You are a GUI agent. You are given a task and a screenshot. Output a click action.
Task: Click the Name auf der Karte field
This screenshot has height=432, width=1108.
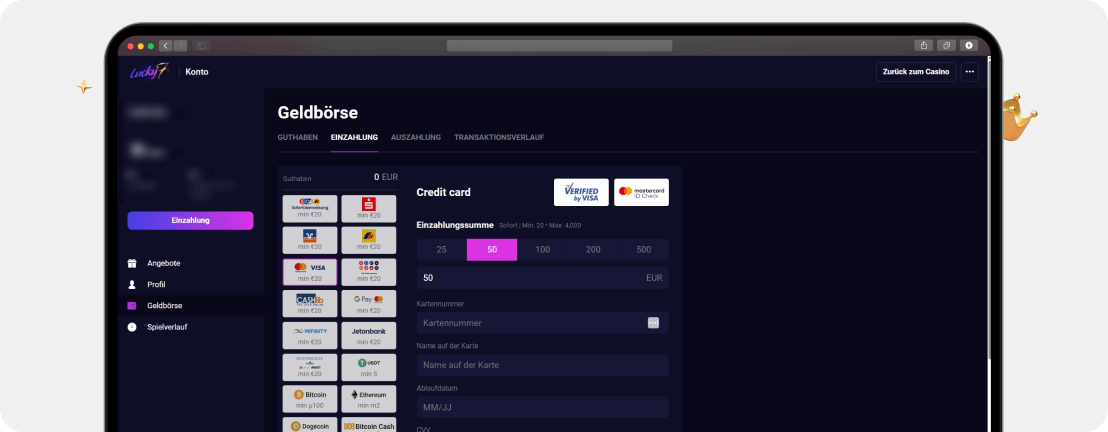pos(541,365)
